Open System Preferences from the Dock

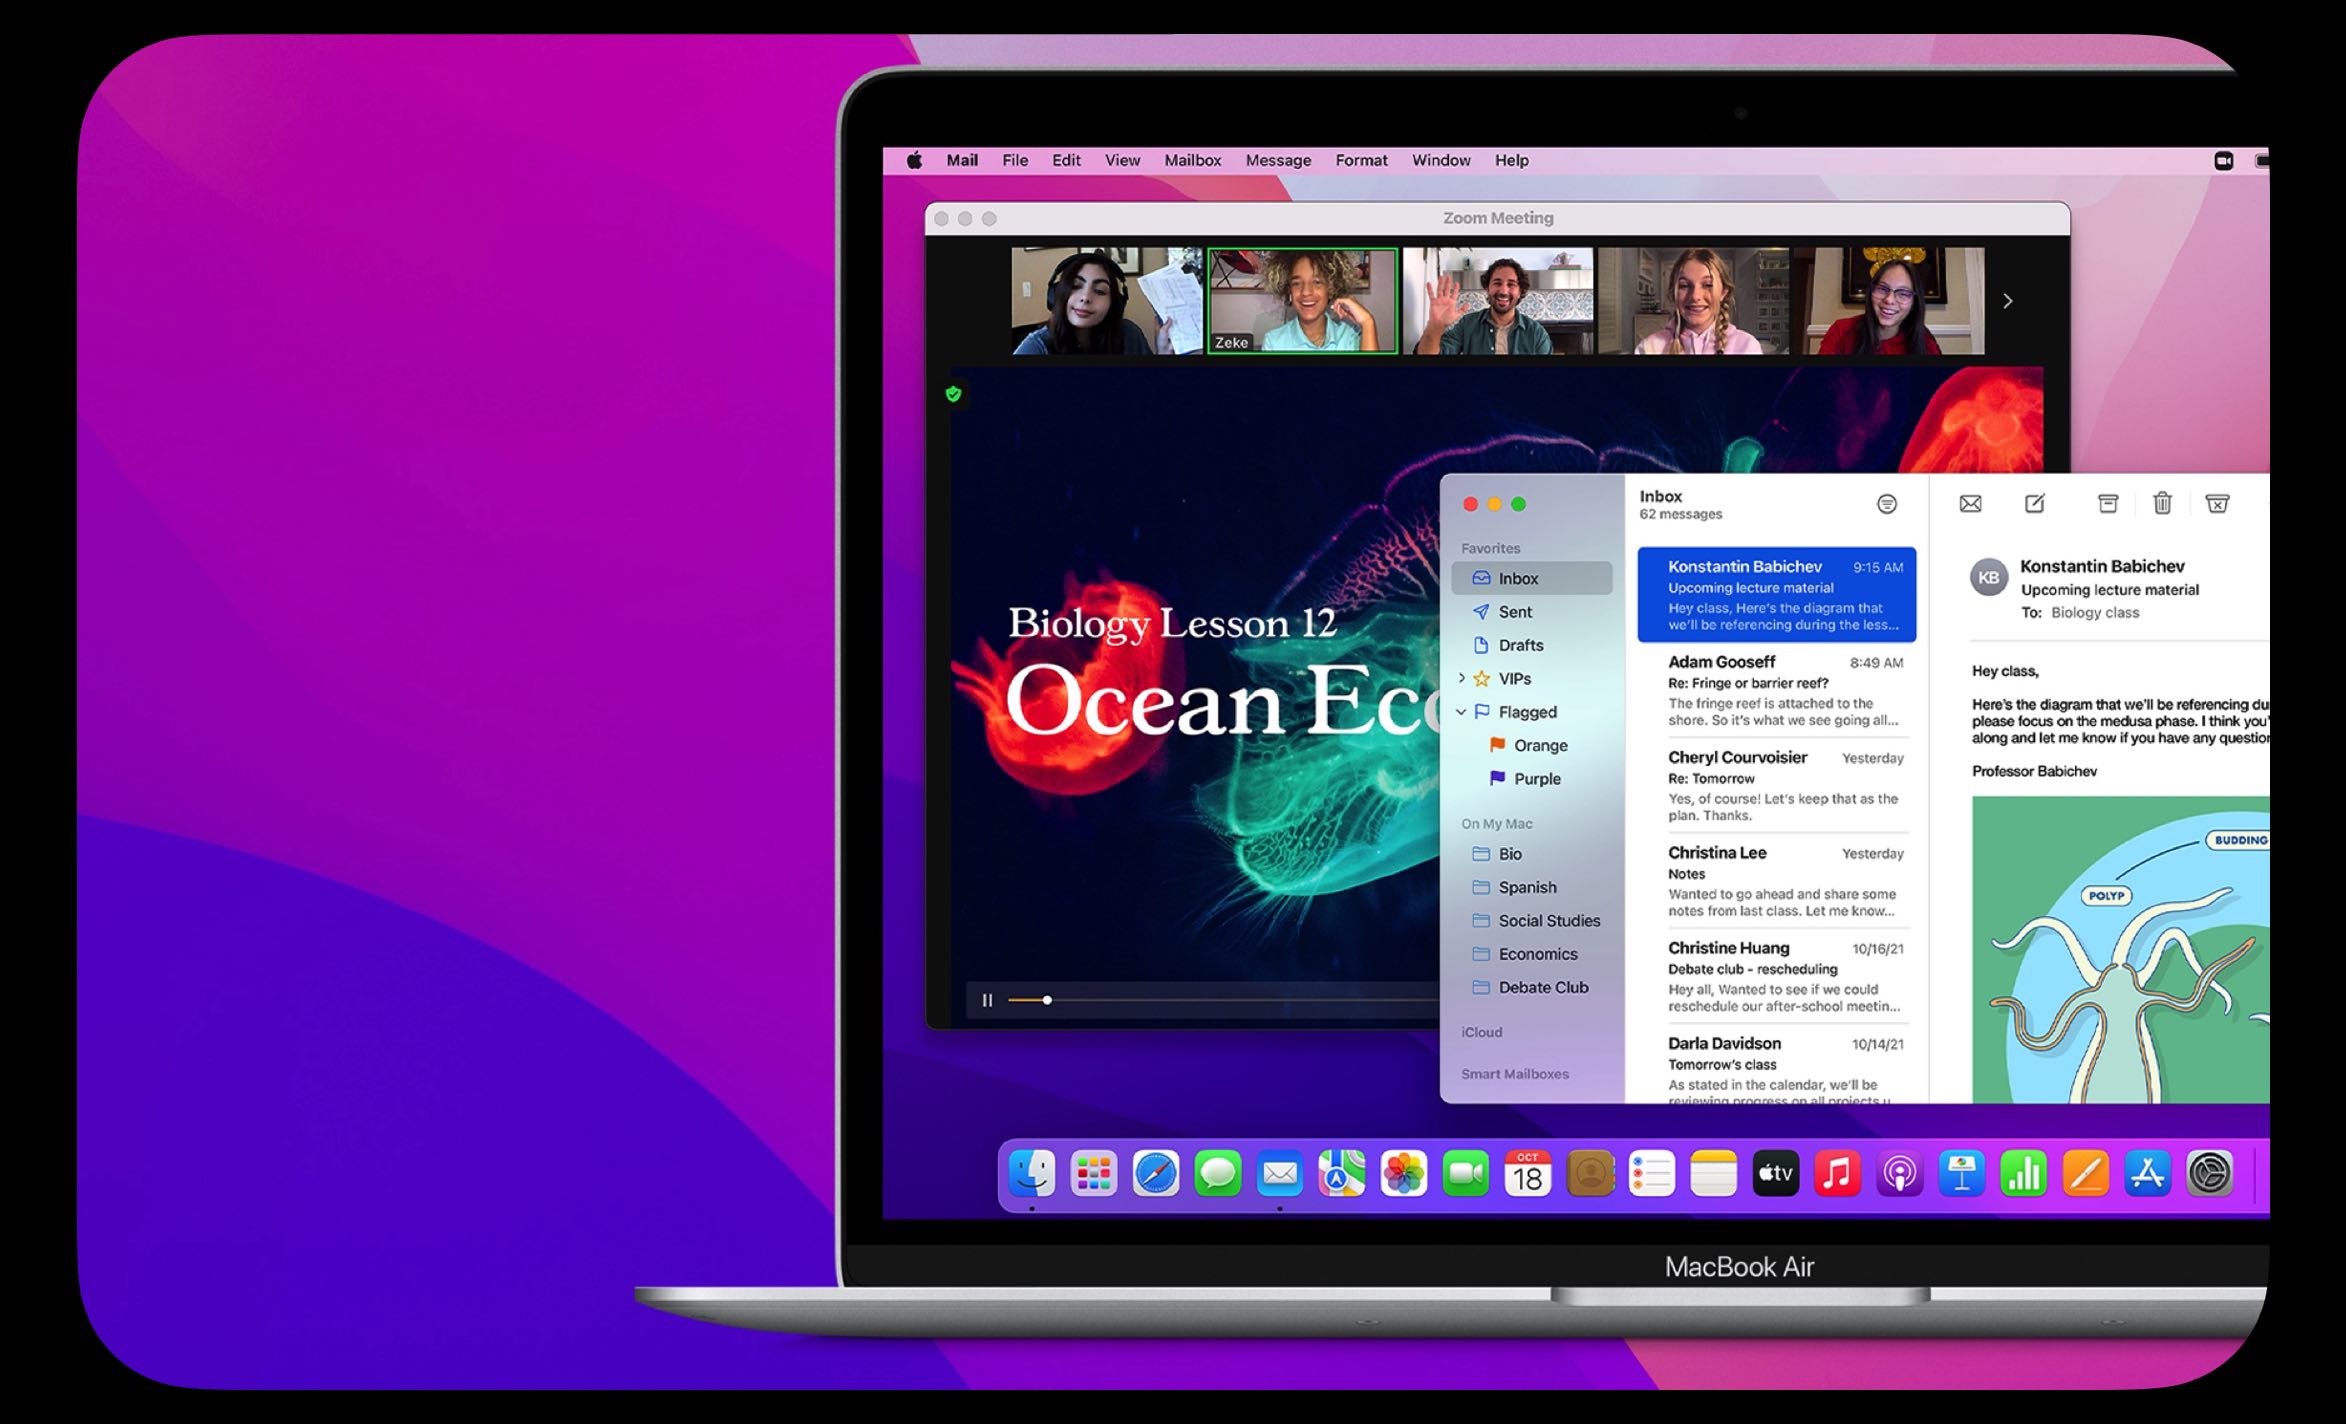pos(2210,1174)
